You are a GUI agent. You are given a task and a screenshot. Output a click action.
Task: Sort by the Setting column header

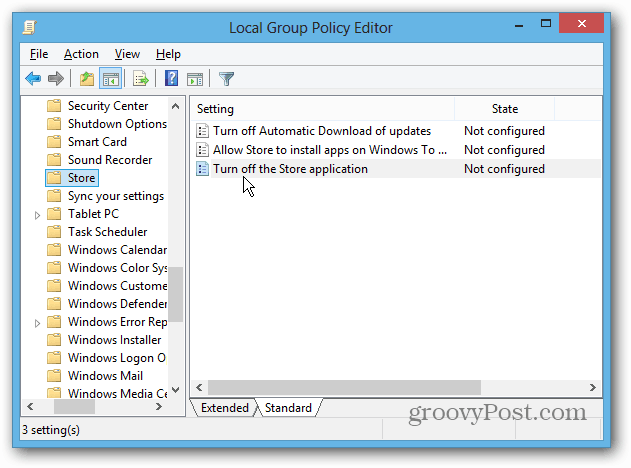point(322,109)
